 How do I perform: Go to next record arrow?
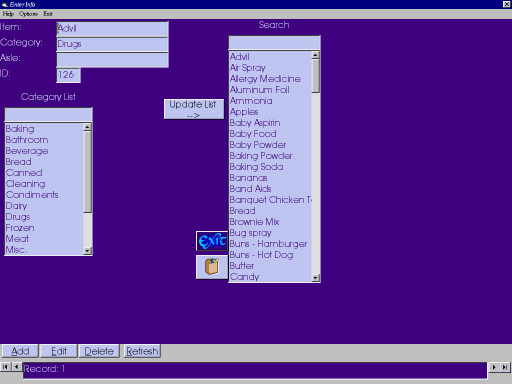pyautogui.click(x=494, y=367)
